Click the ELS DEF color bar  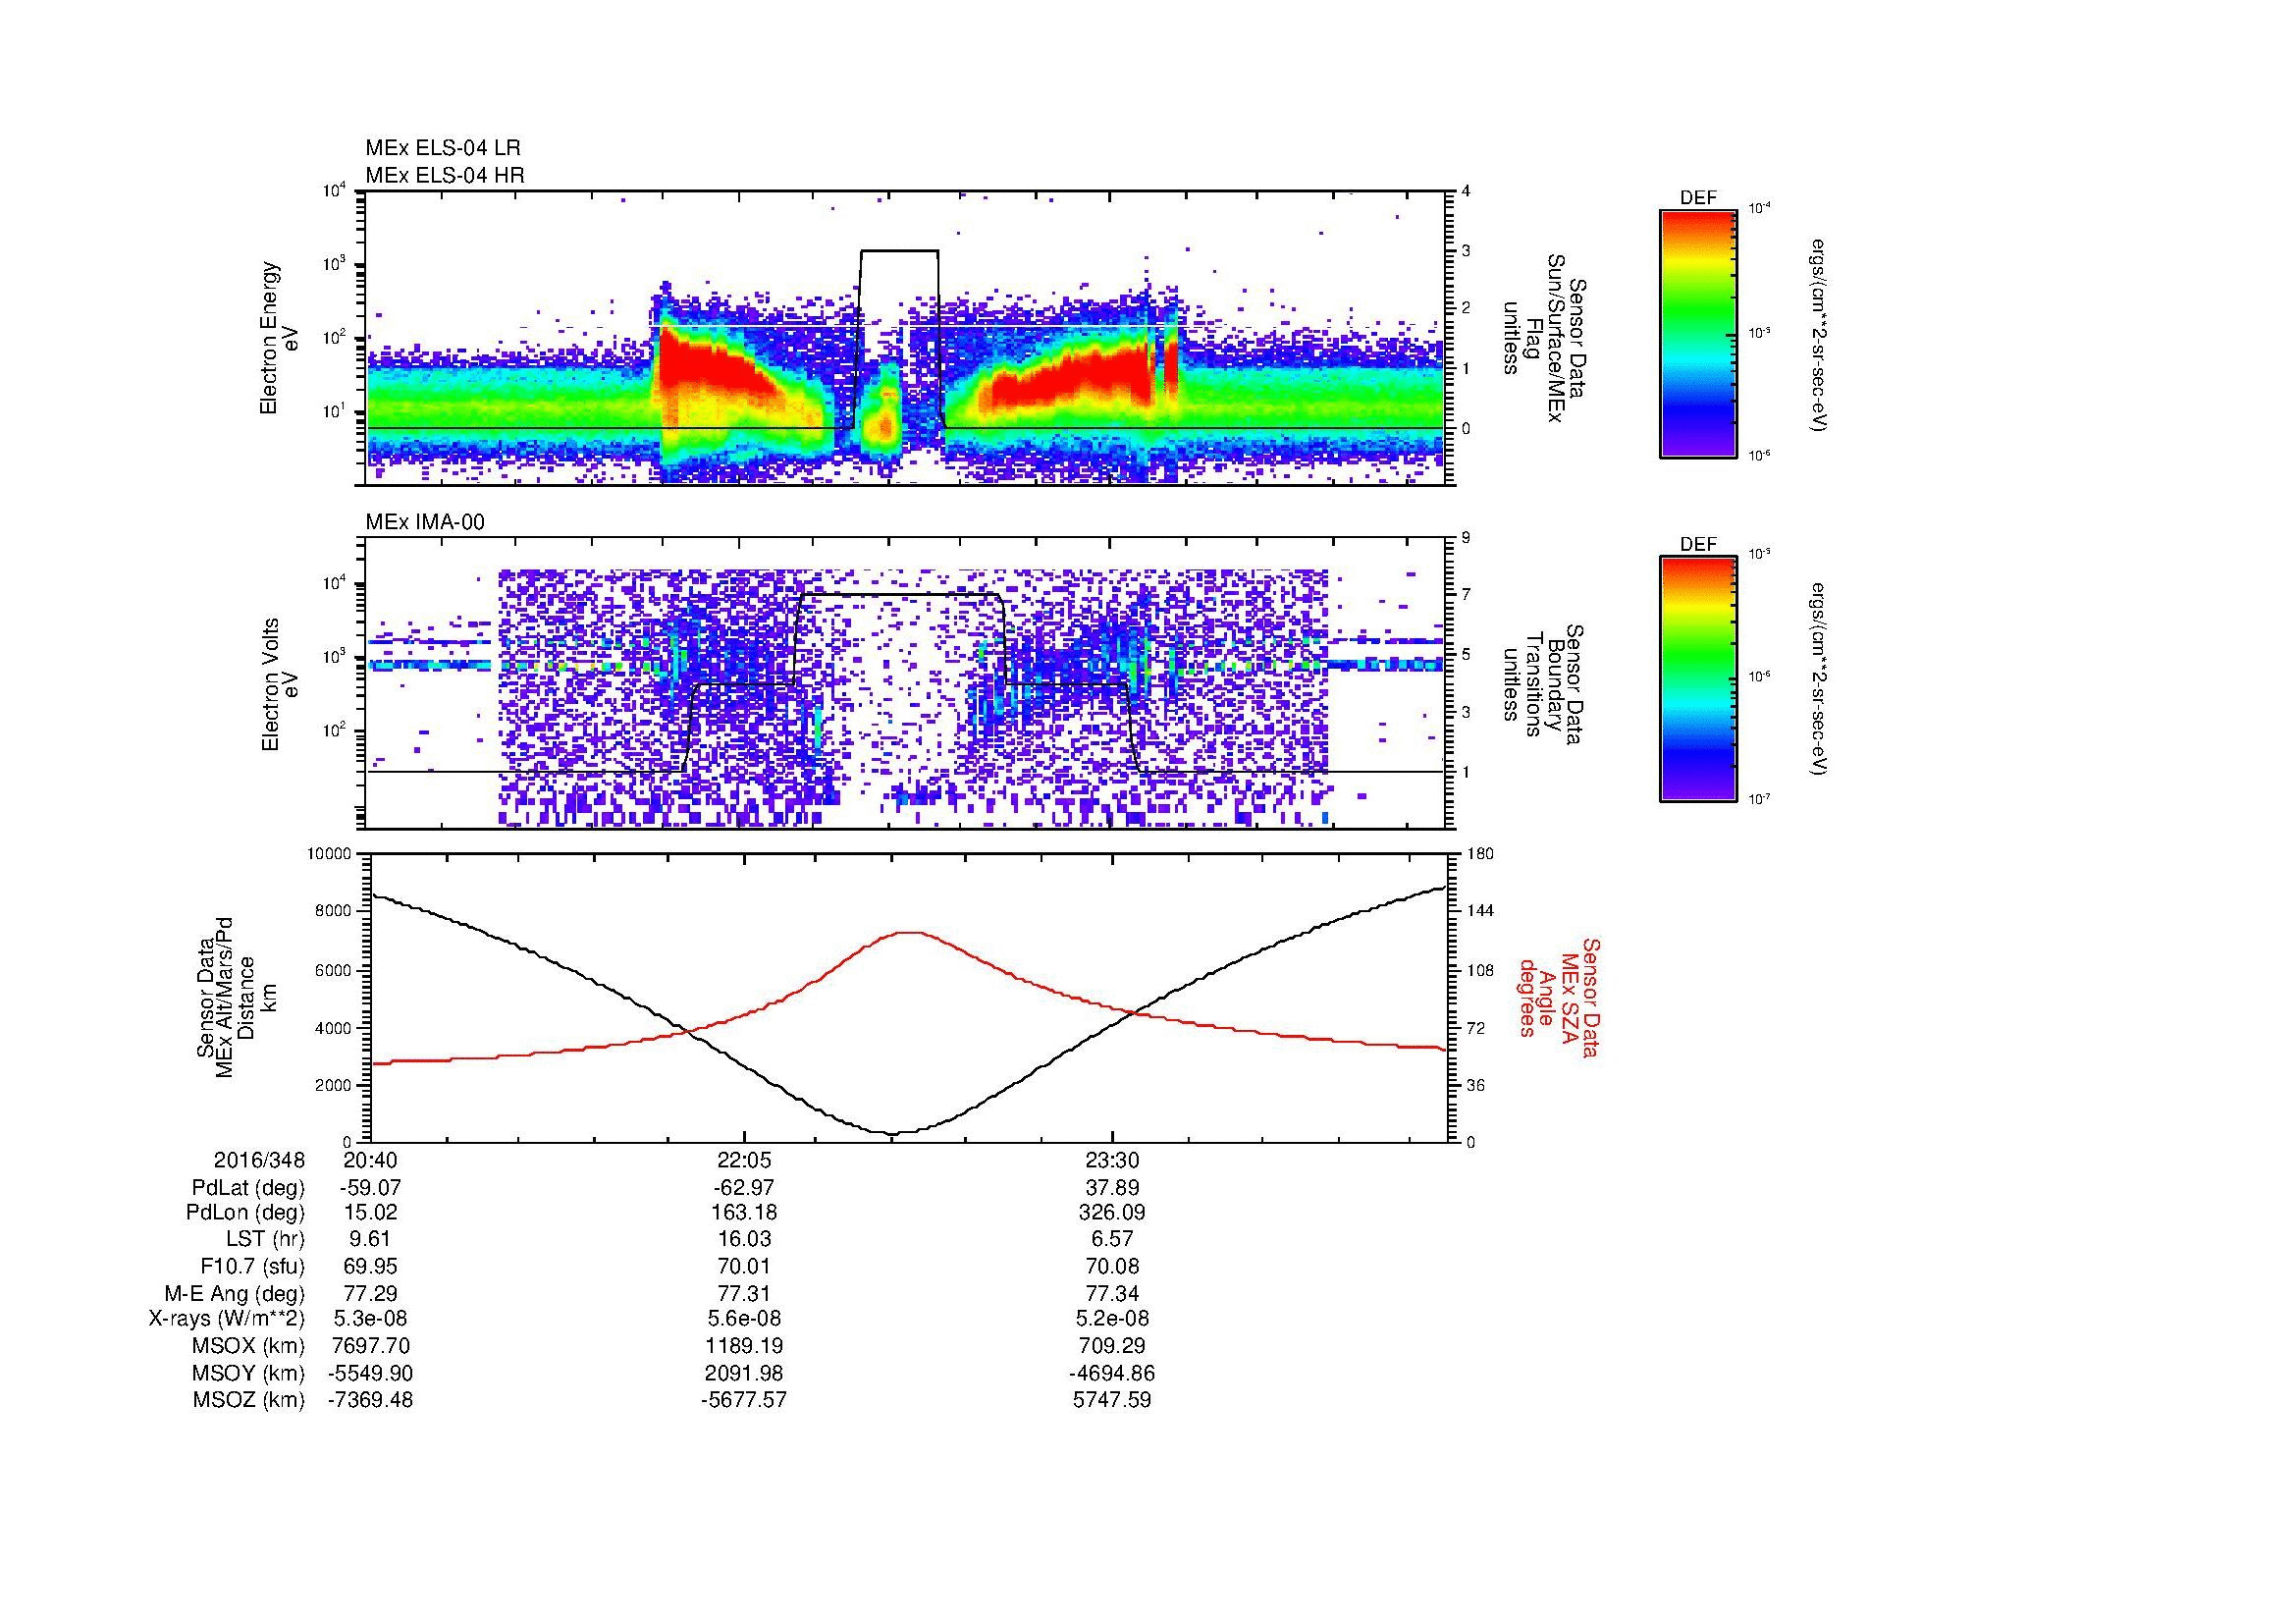tap(1698, 333)
